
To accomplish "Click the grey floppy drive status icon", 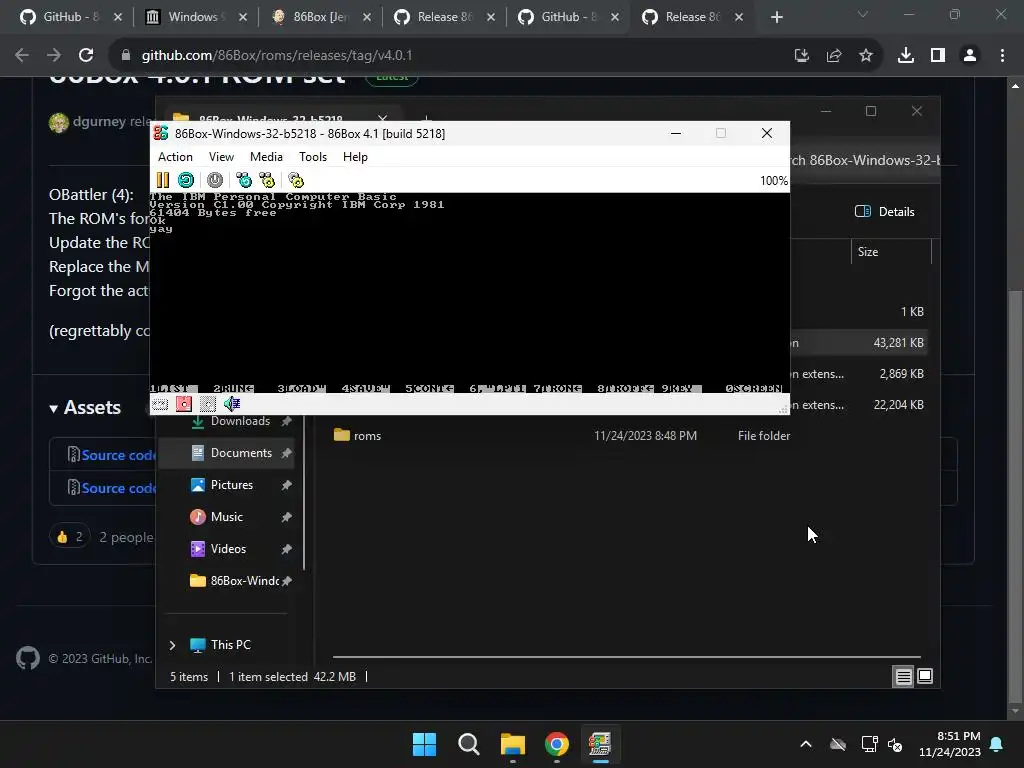I will point(208,404).
